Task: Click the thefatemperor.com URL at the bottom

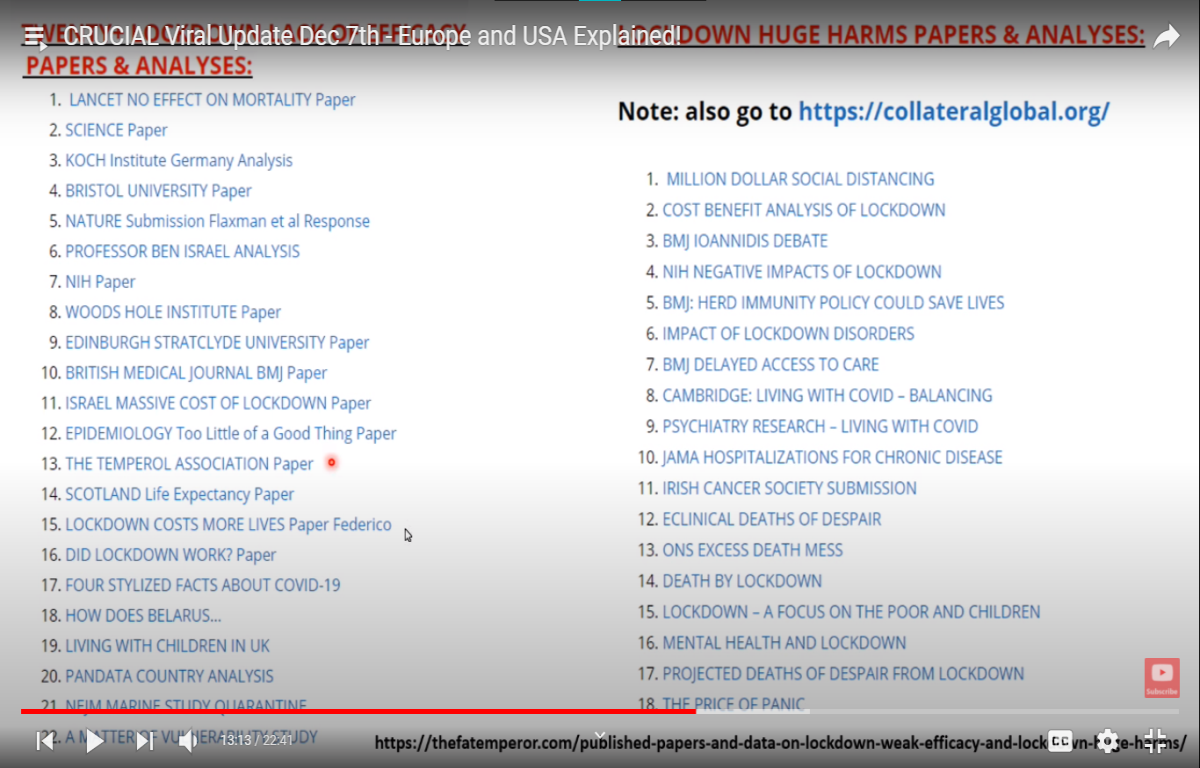Action: (782, 743)
